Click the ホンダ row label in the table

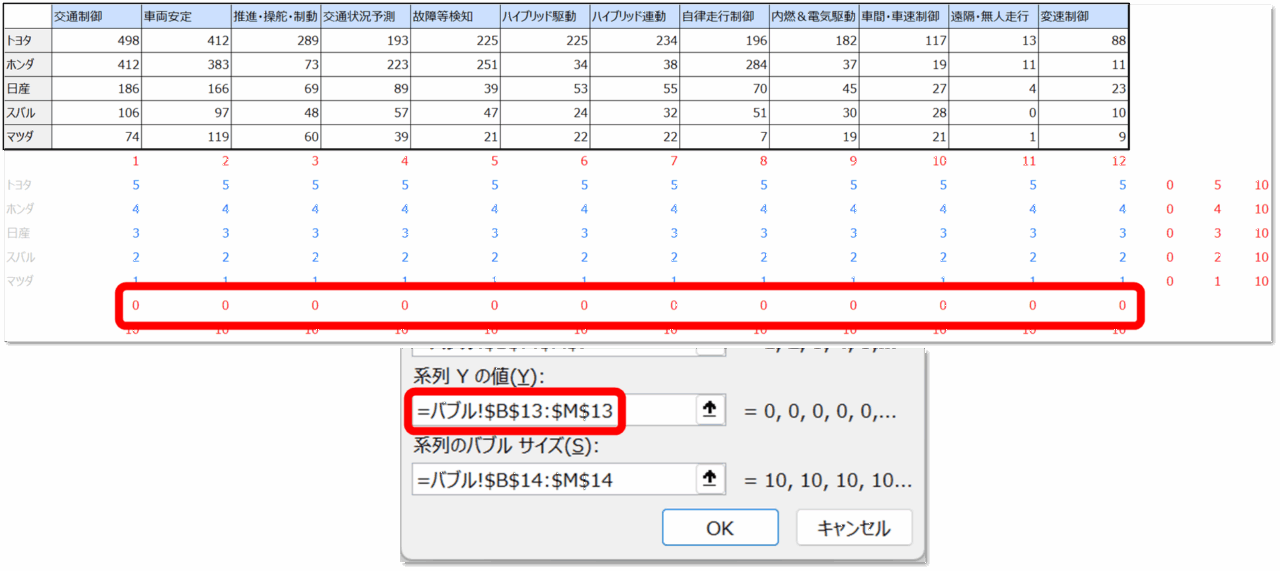click(x=27, y=65)
